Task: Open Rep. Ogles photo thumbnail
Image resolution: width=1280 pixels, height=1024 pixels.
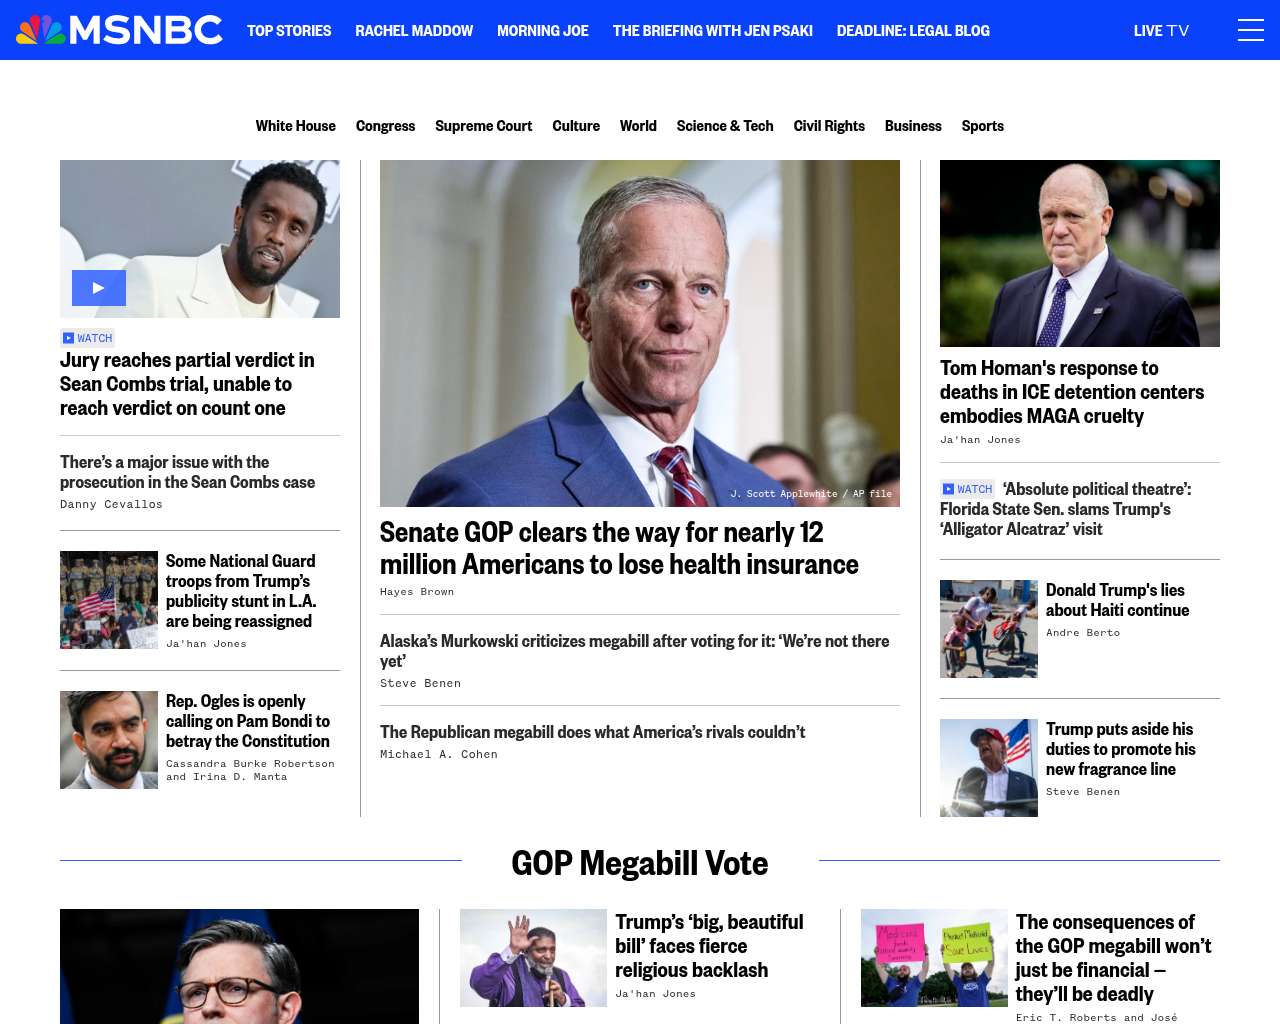Action: (109, 740)
